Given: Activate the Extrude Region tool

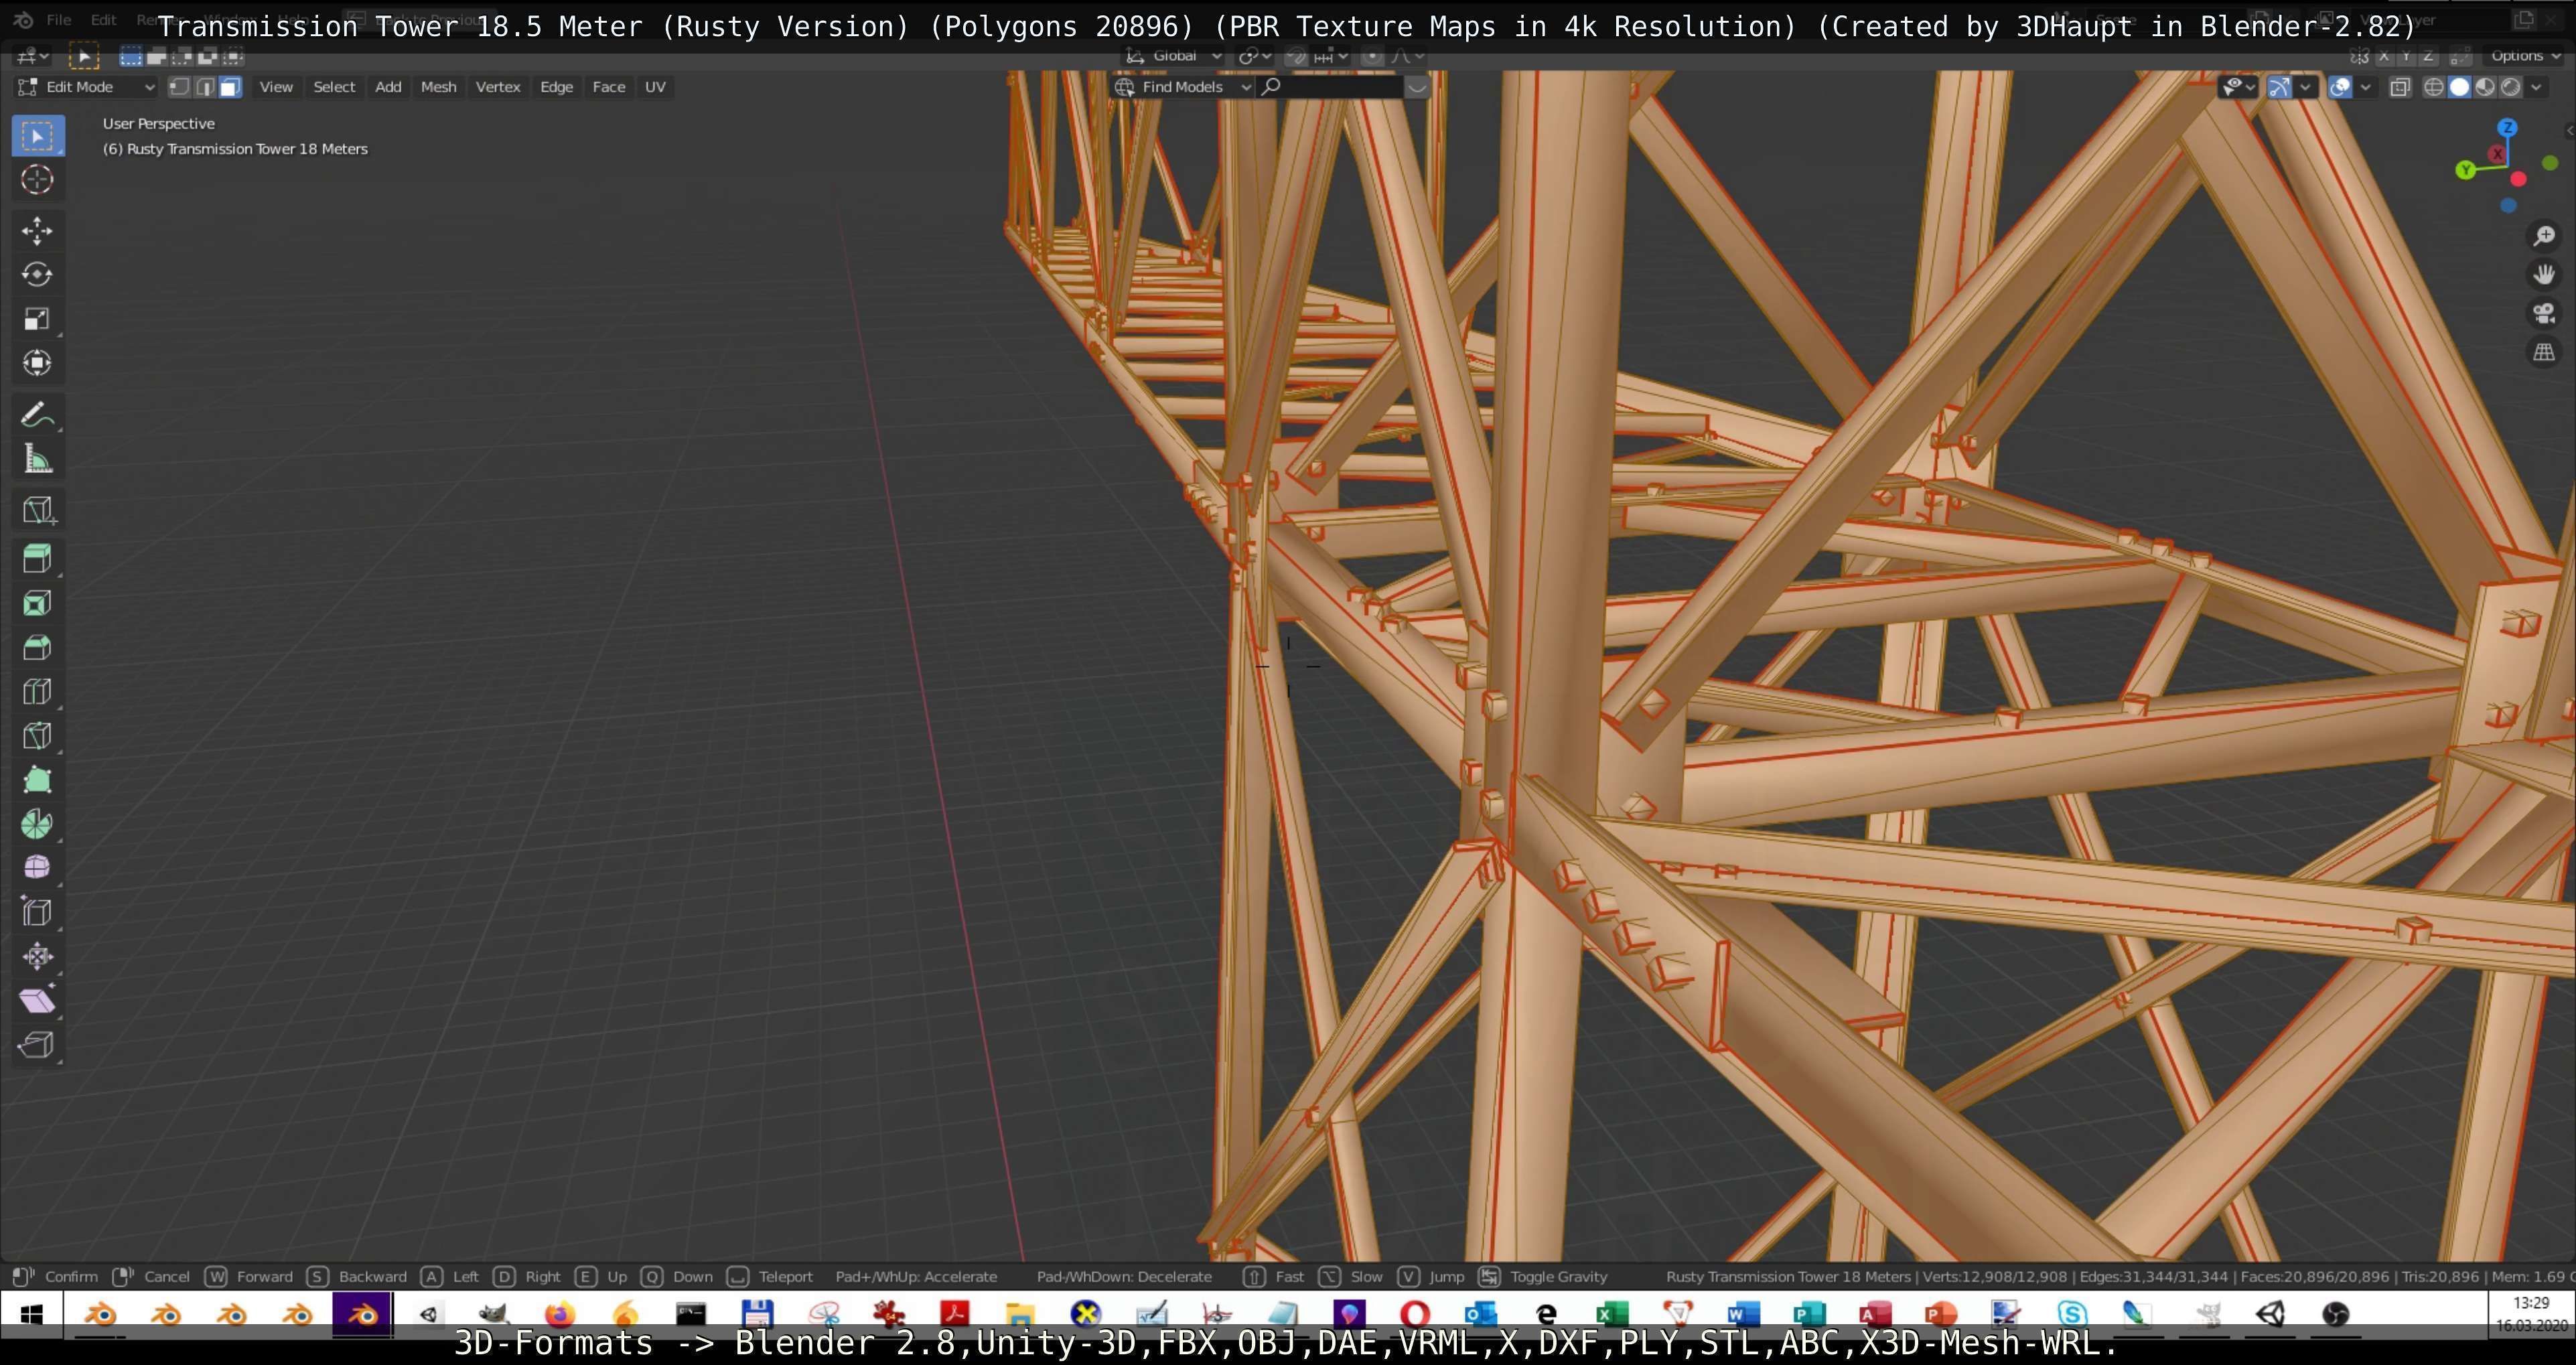Looking at the screenshot, I should click(x=38, y=559).
